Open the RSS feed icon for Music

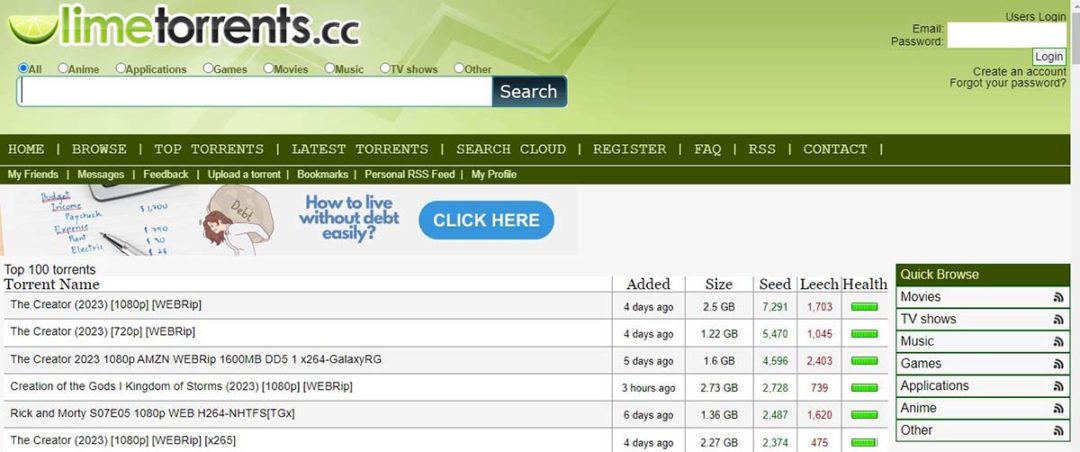point(1058,342)
